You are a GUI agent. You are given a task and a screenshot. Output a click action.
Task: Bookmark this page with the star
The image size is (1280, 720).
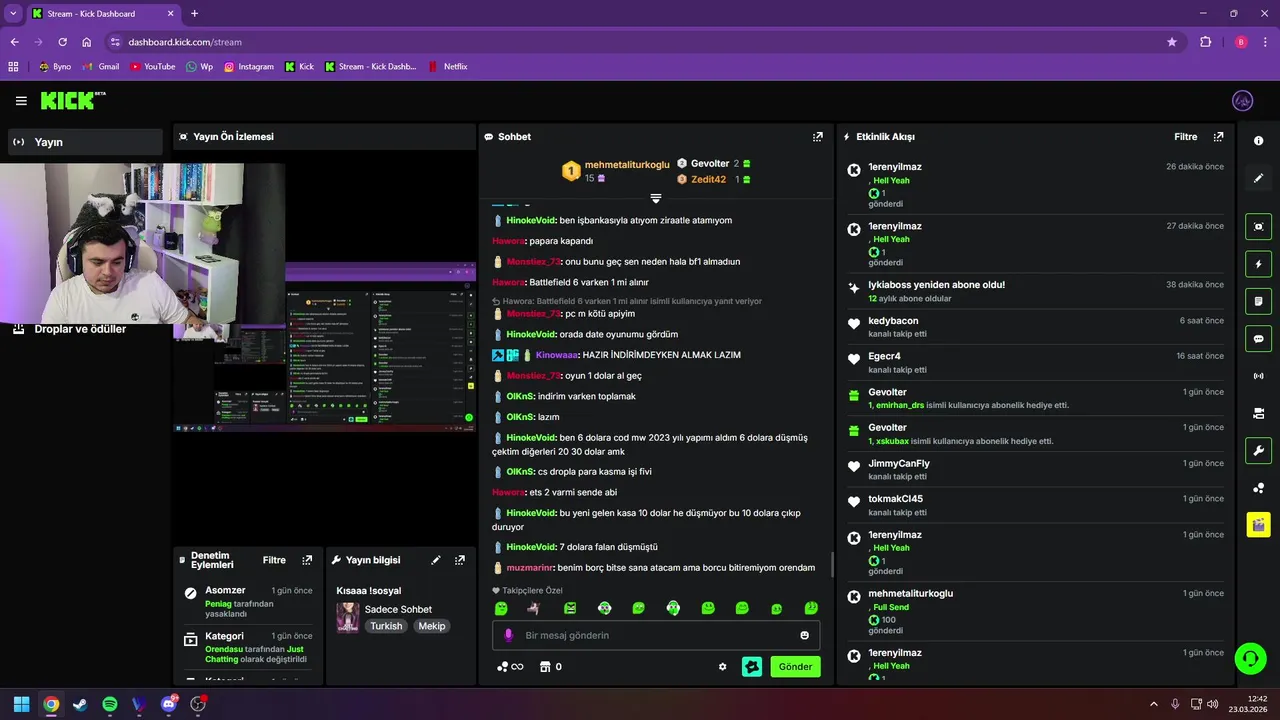(x=1172, y=42)
